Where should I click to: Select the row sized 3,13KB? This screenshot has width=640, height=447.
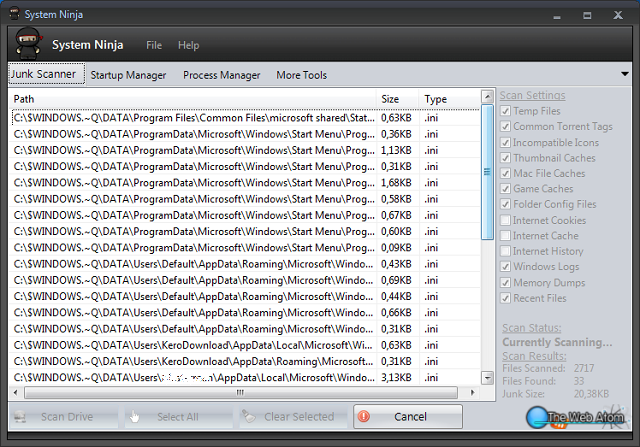(x=245, y=378)
